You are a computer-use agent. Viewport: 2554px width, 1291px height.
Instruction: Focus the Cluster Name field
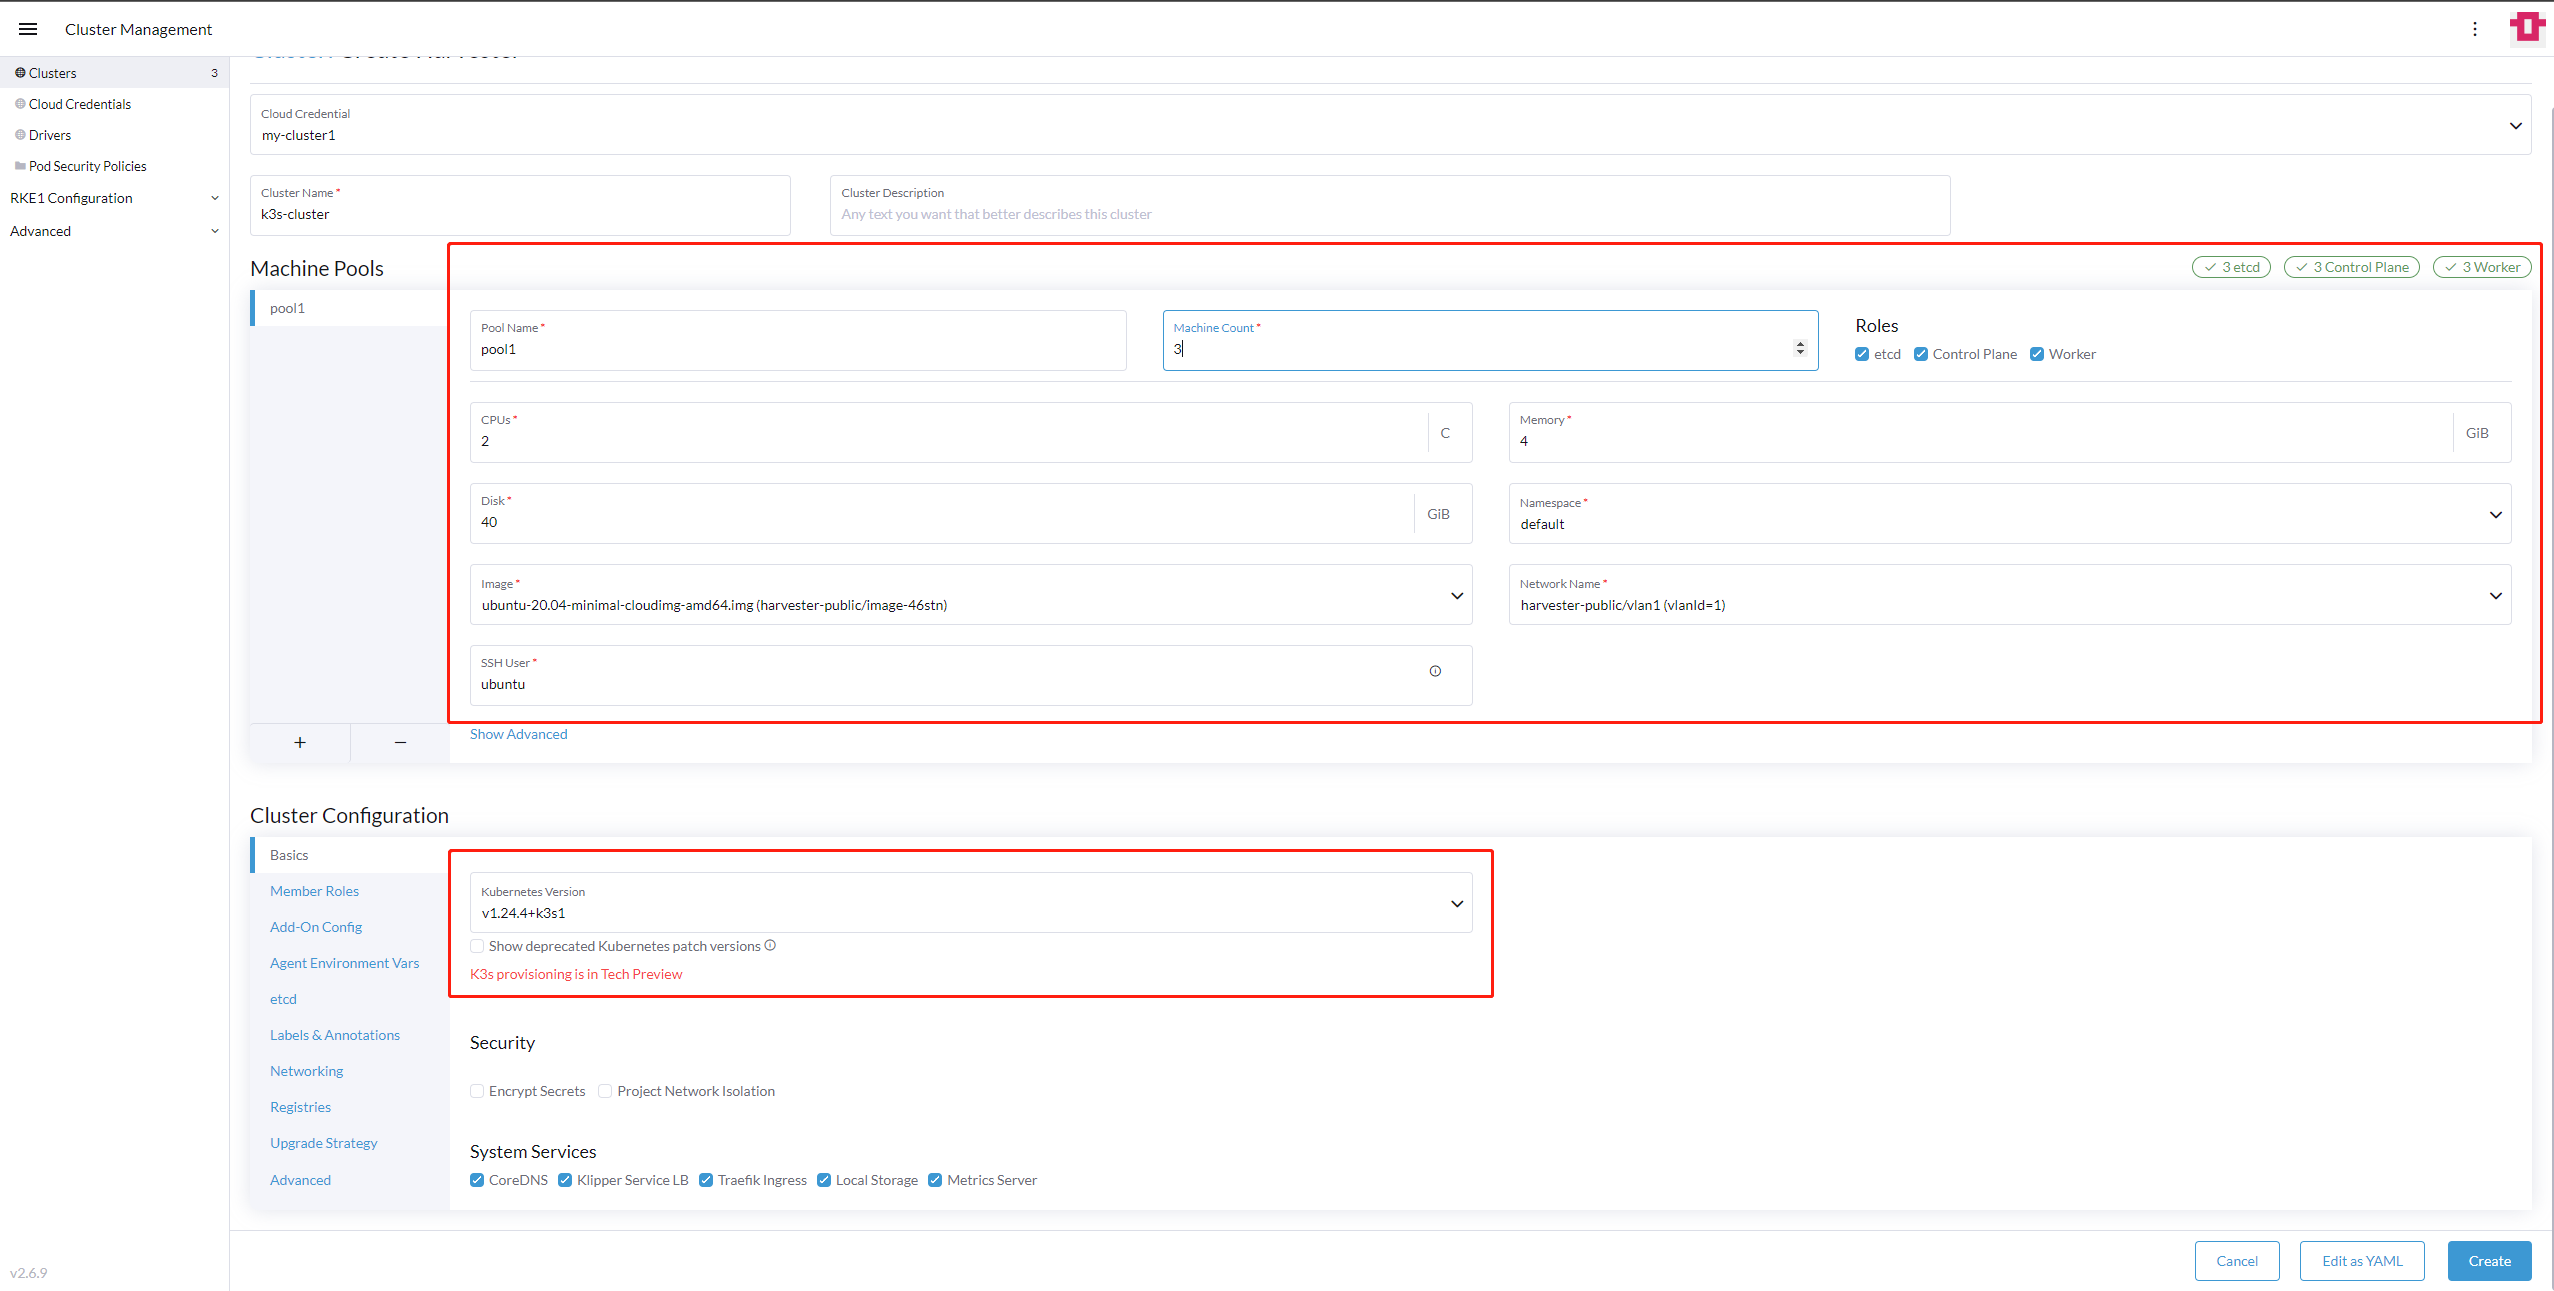(x=520, y=206)
